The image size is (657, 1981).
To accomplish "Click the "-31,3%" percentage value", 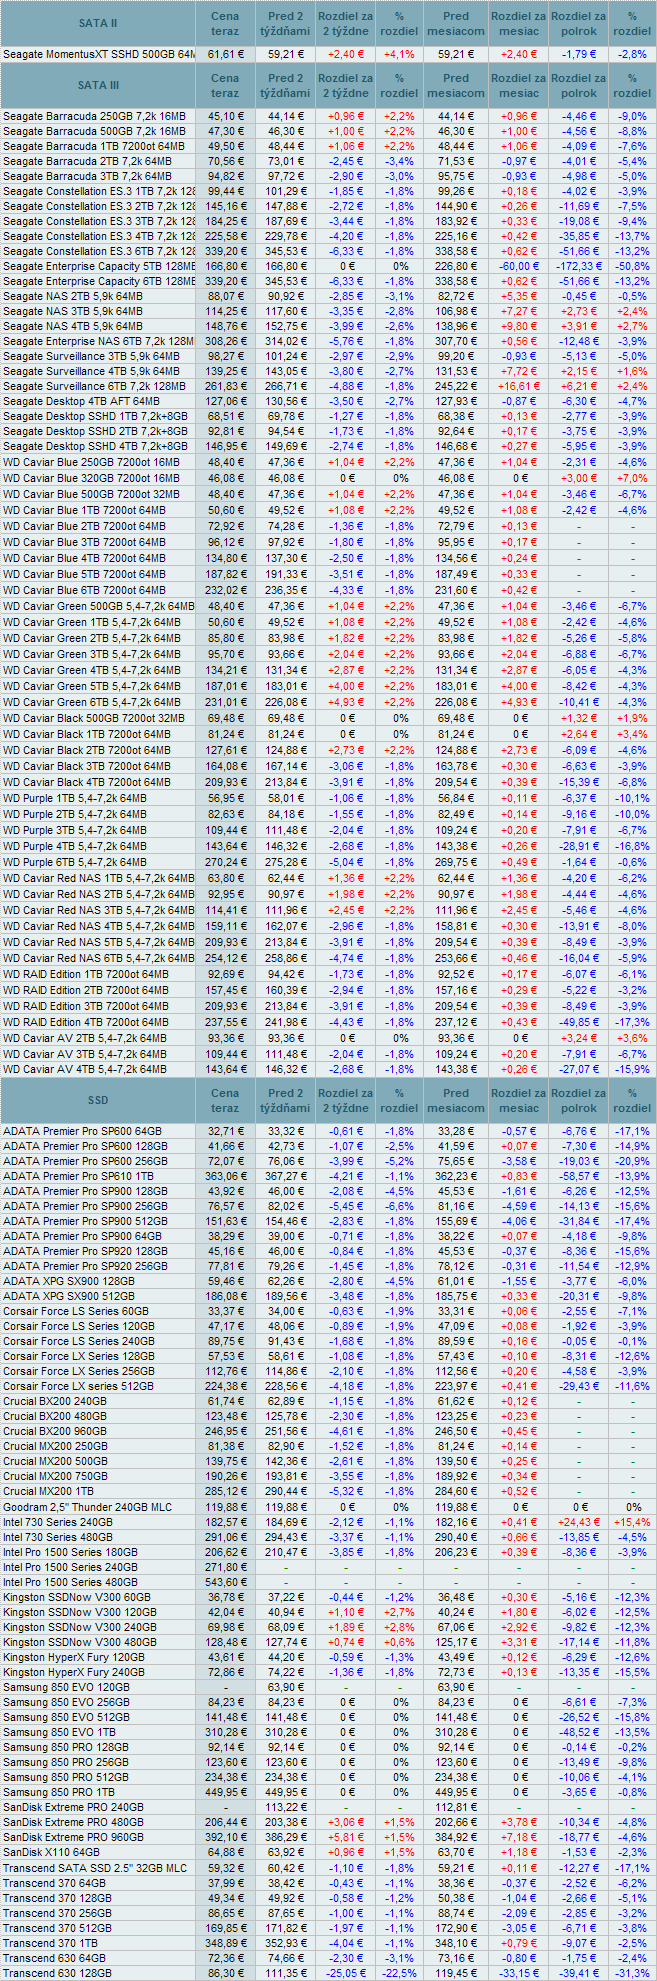I will 631,1973.
